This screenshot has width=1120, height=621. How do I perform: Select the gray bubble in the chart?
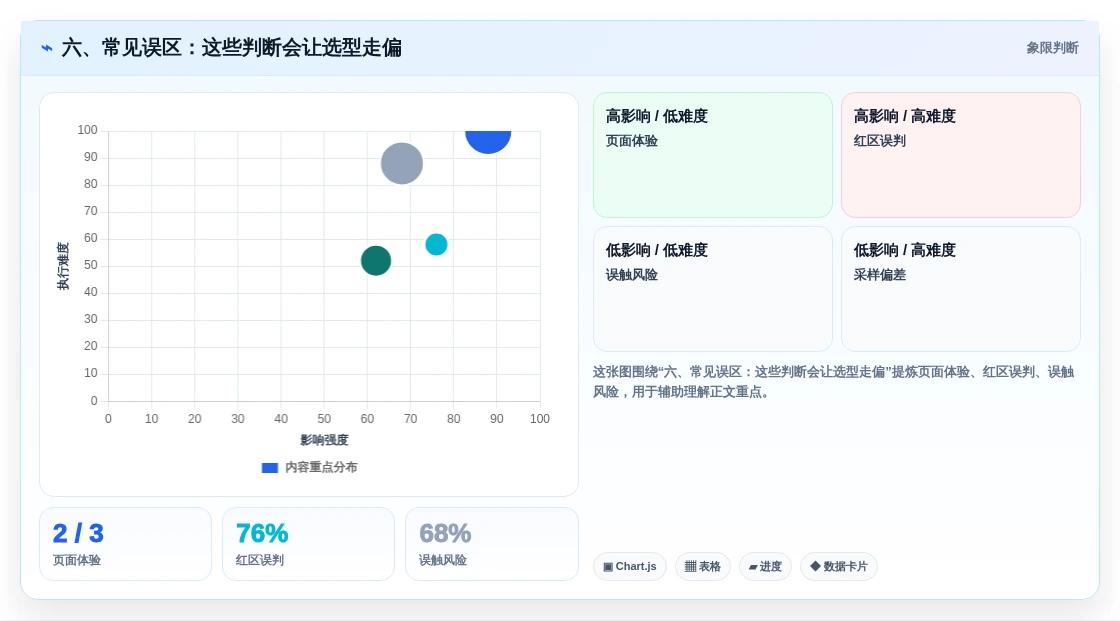tap(402, 164)
